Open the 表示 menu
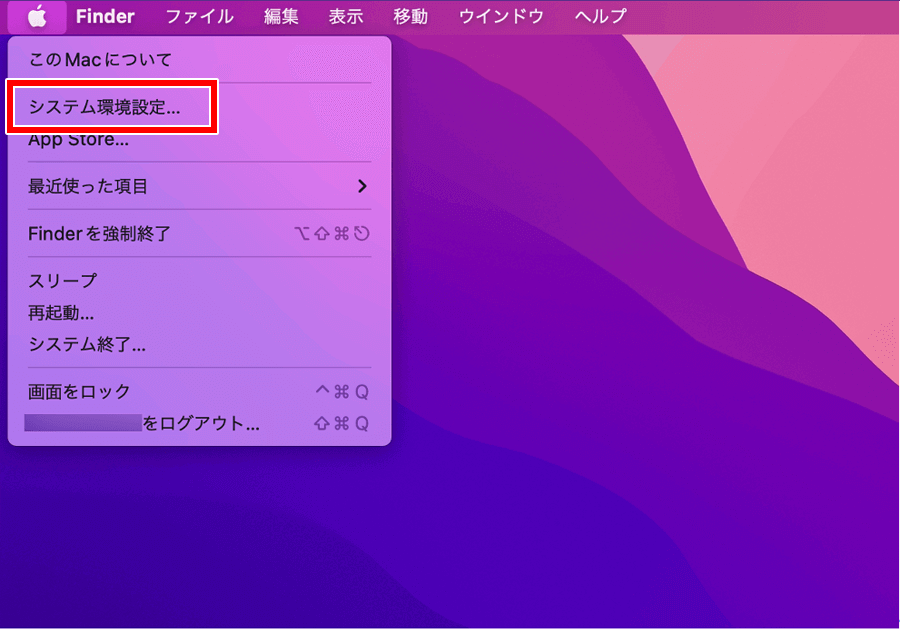This screenshot has width=900, height=629. (x=346, y=16)
